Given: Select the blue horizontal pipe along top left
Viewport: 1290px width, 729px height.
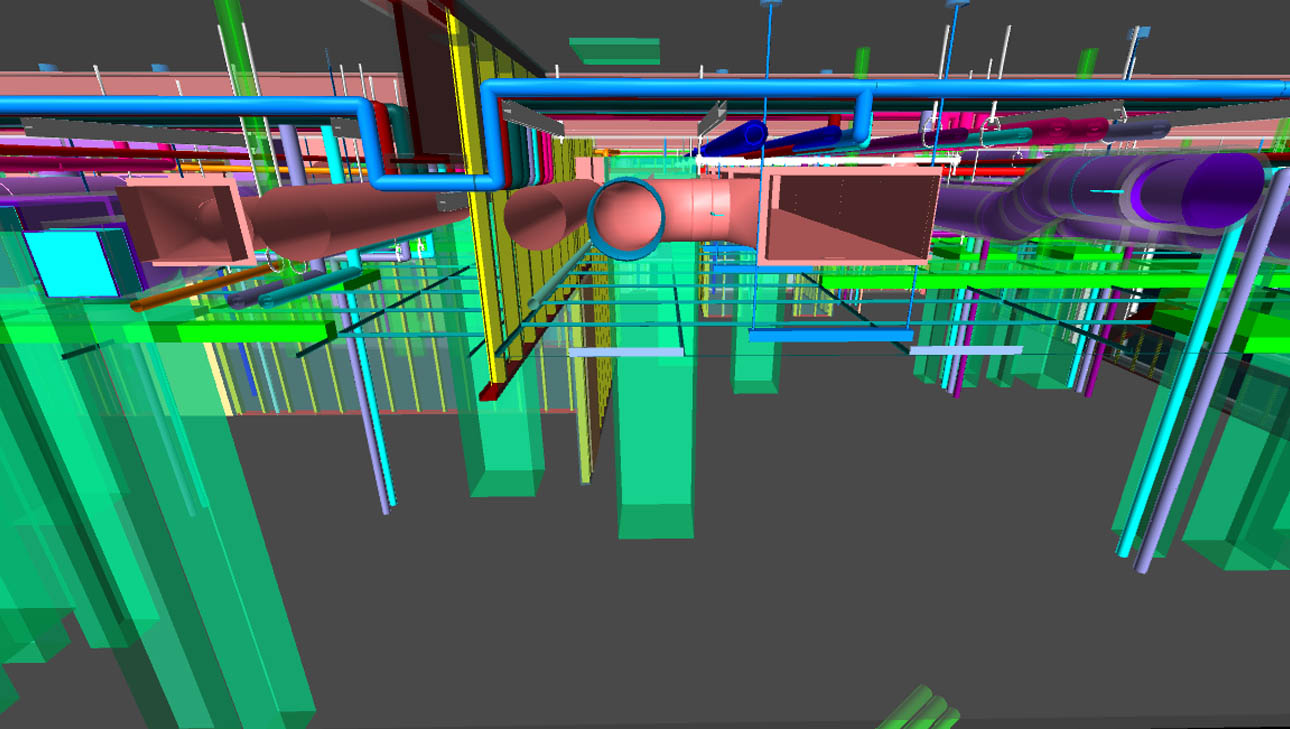Looking at the screenshot, I should (x=180, y=104).
